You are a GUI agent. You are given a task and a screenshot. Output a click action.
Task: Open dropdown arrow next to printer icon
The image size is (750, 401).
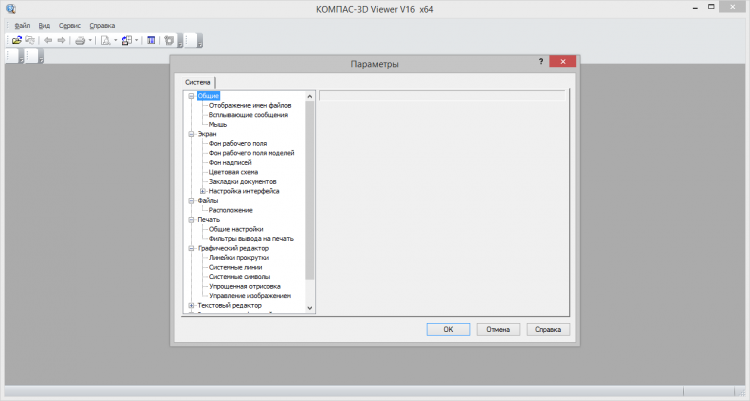coord(90,41)
